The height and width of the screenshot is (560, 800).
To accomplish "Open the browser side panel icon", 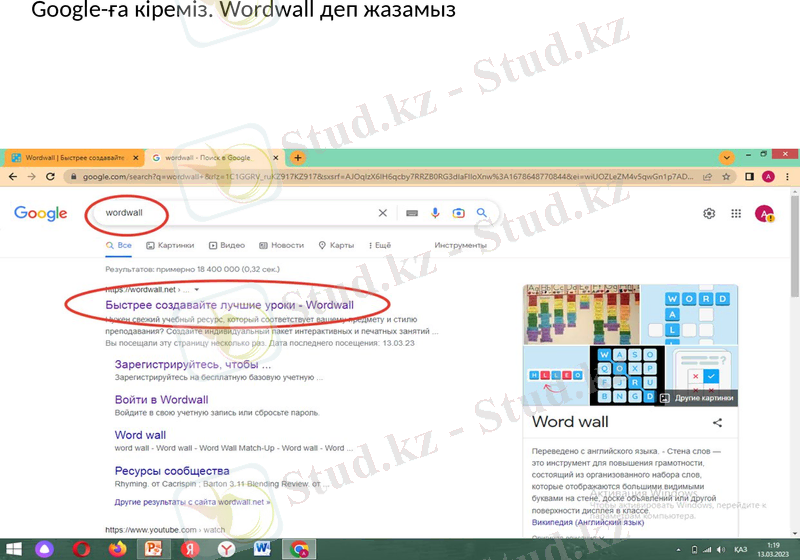I will tap(749, 176).
